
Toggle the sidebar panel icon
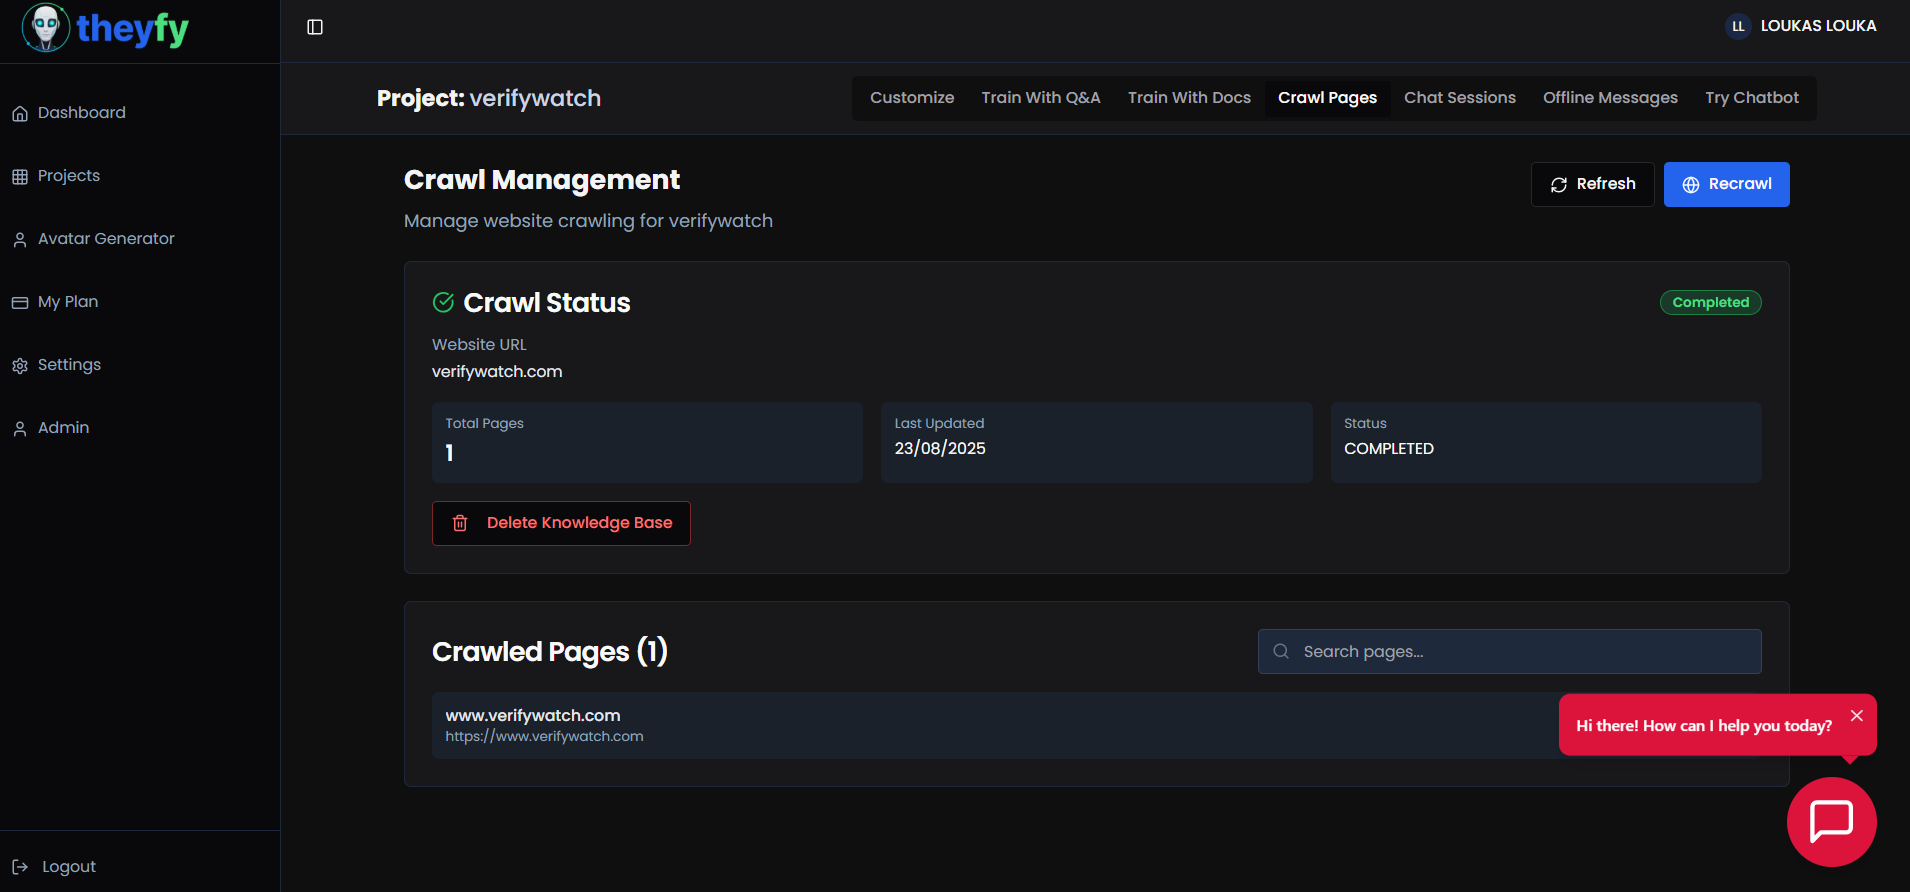click(x=315, y=27)
